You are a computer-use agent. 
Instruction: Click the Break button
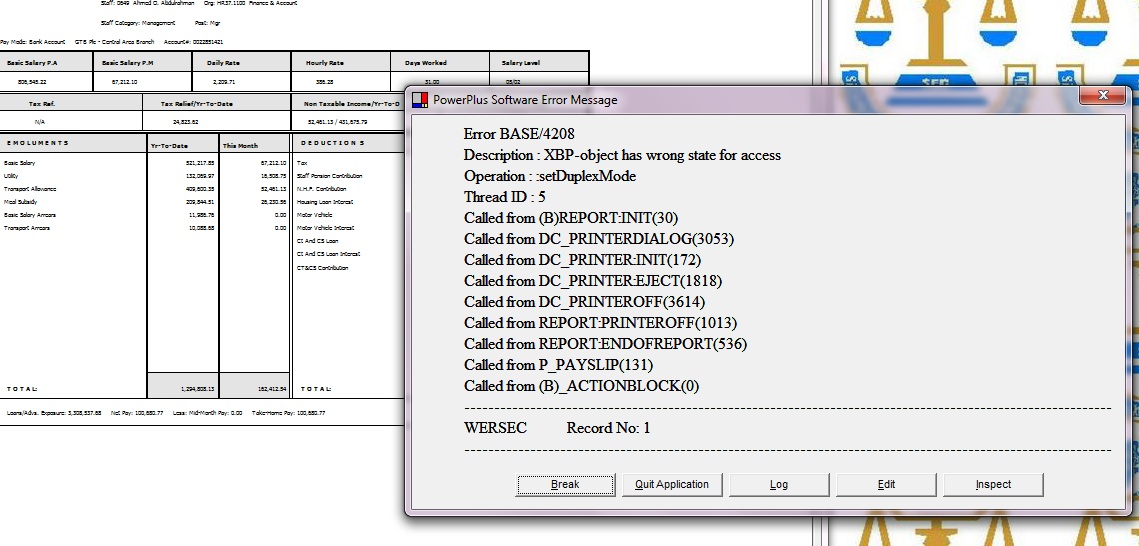(x=565, y=484)
